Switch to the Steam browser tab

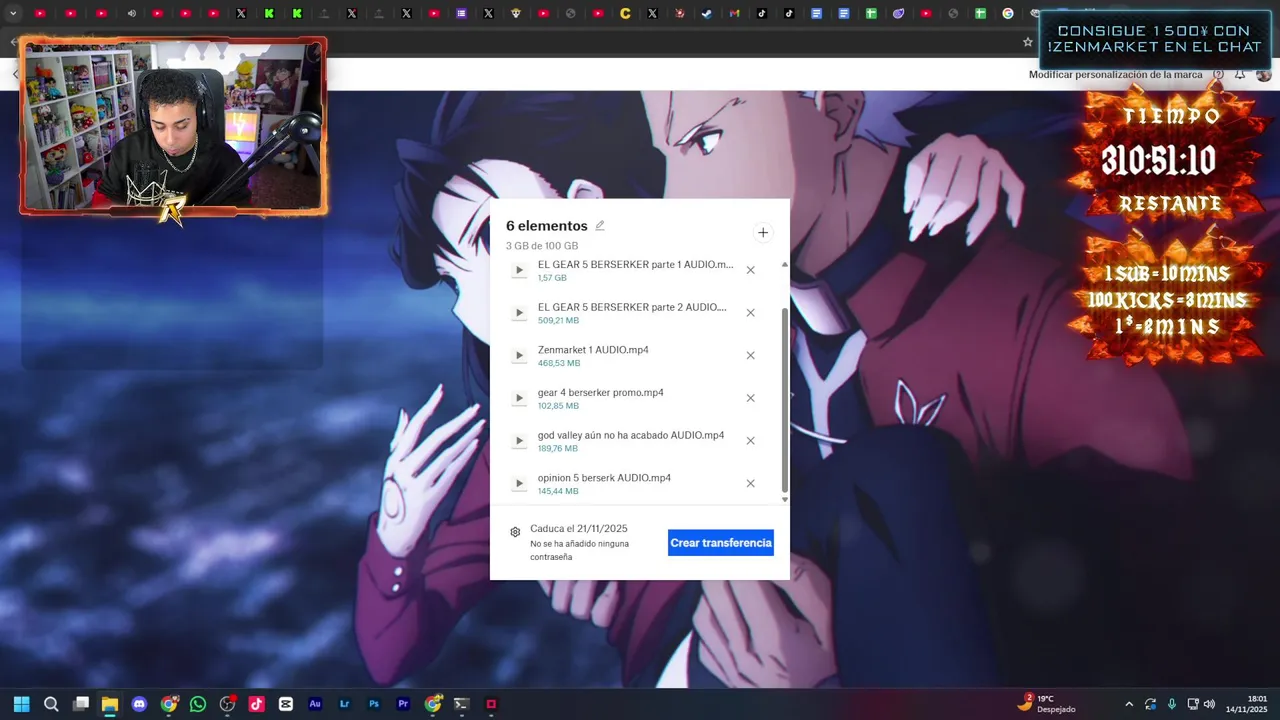[707, 13]
